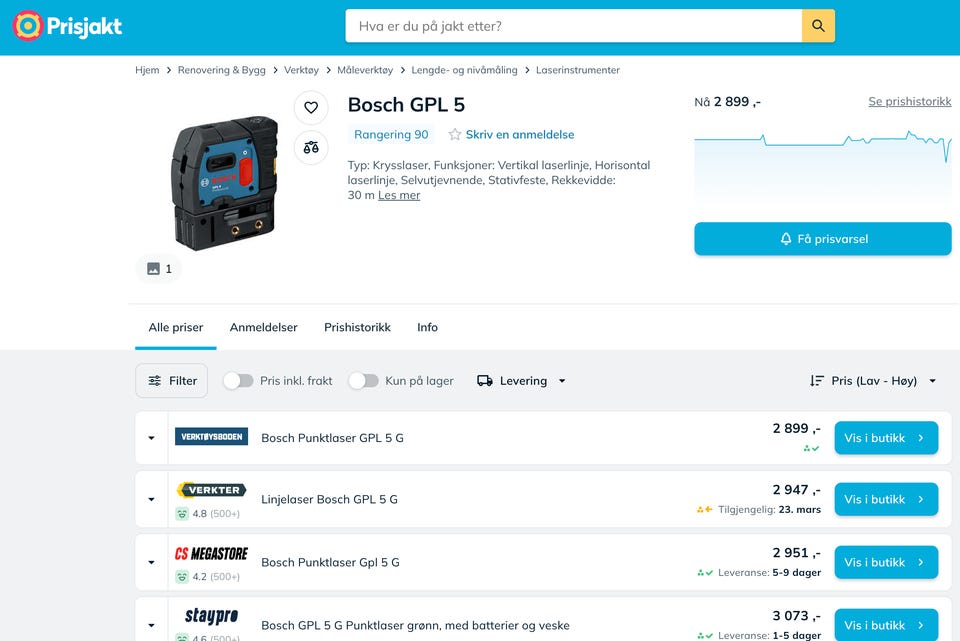Click Se prishistorikk link
The image size is (960, 641).
click(910, 101)
